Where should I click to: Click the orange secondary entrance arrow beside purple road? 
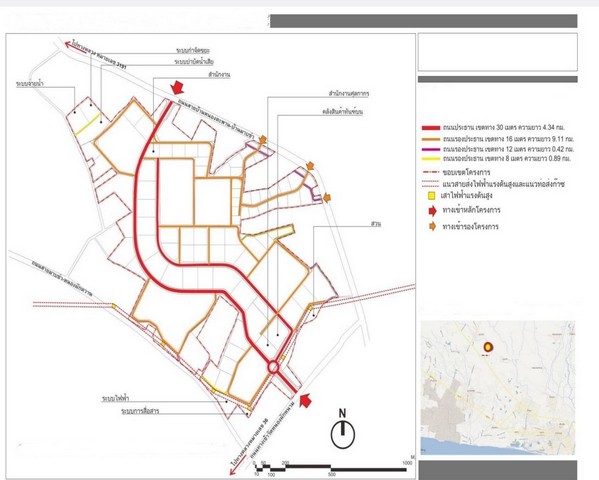(263, 140)
